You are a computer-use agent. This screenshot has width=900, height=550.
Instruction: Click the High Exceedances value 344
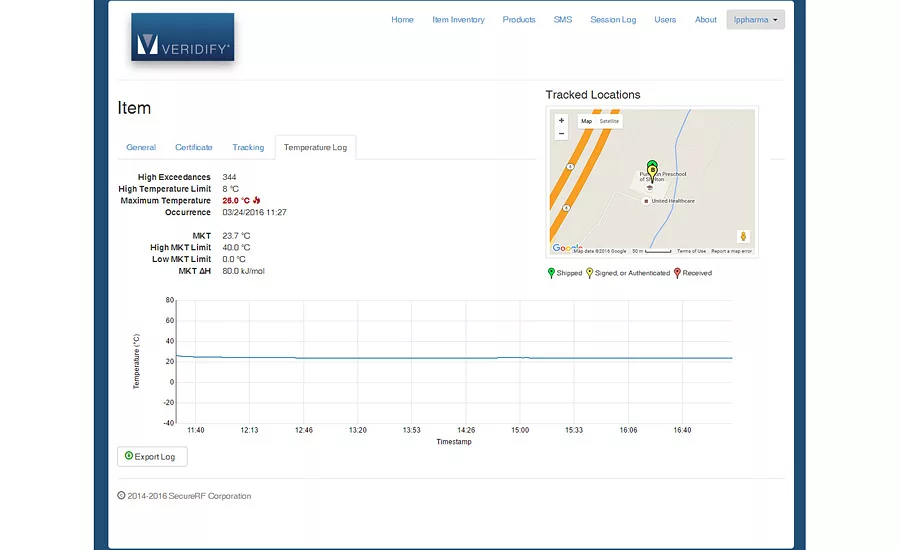[x=229, y=177]
